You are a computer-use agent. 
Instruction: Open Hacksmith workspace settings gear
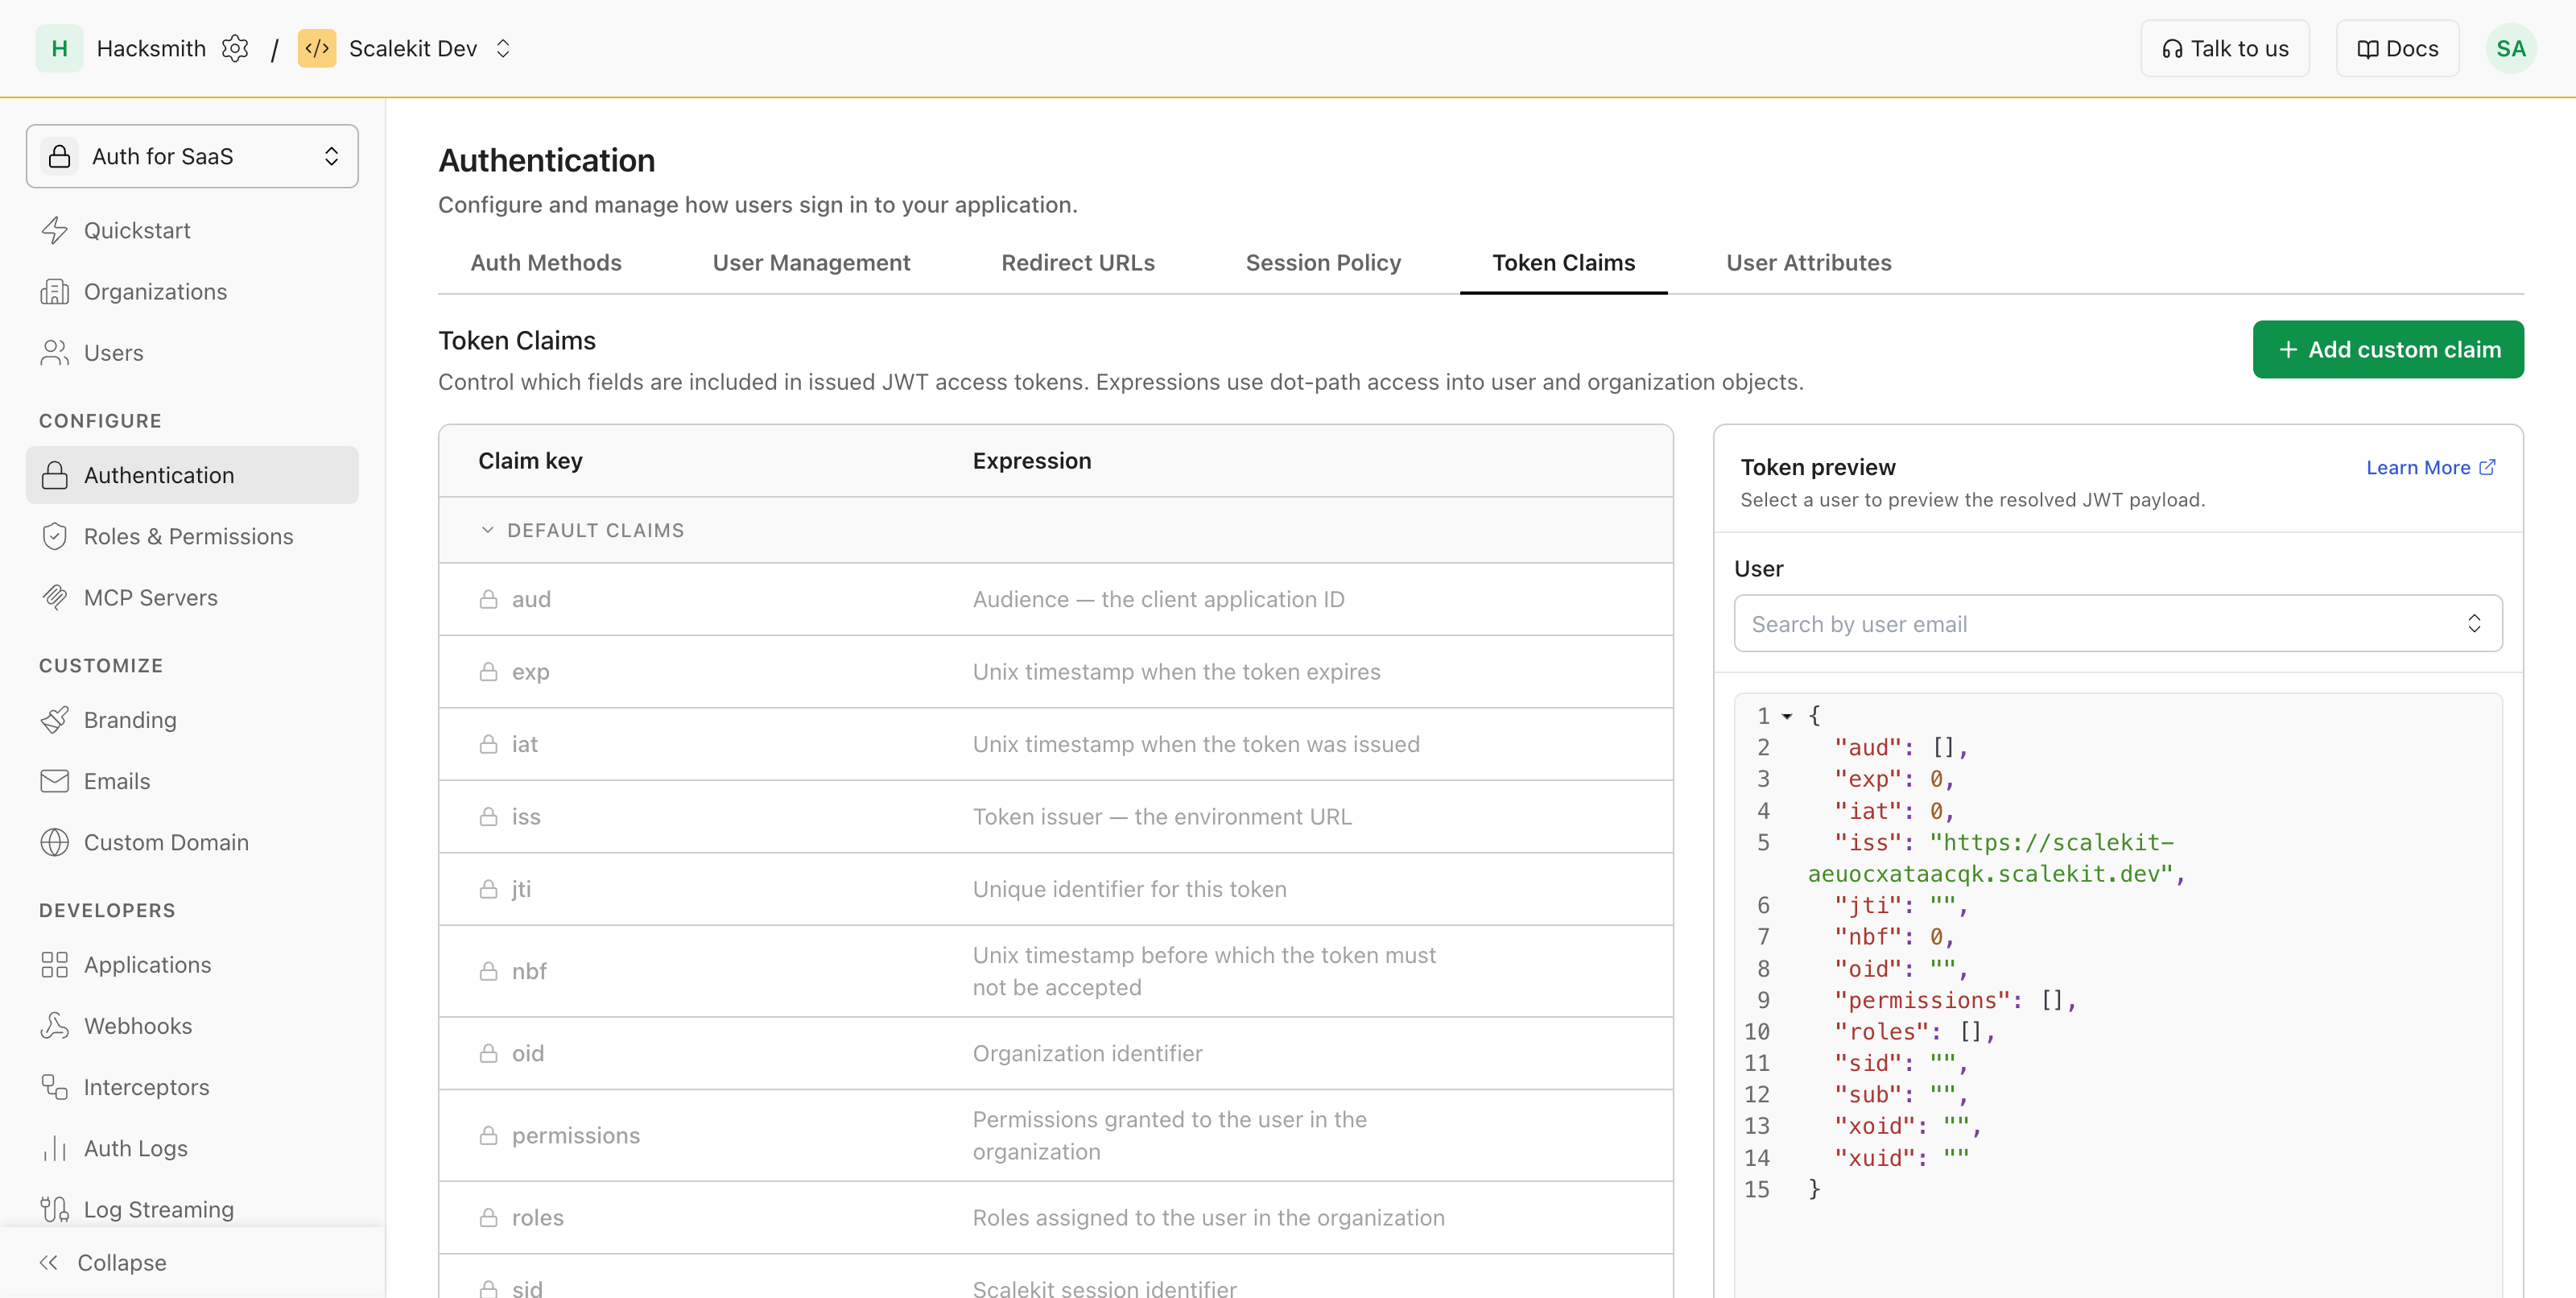[x=235, y=48]
